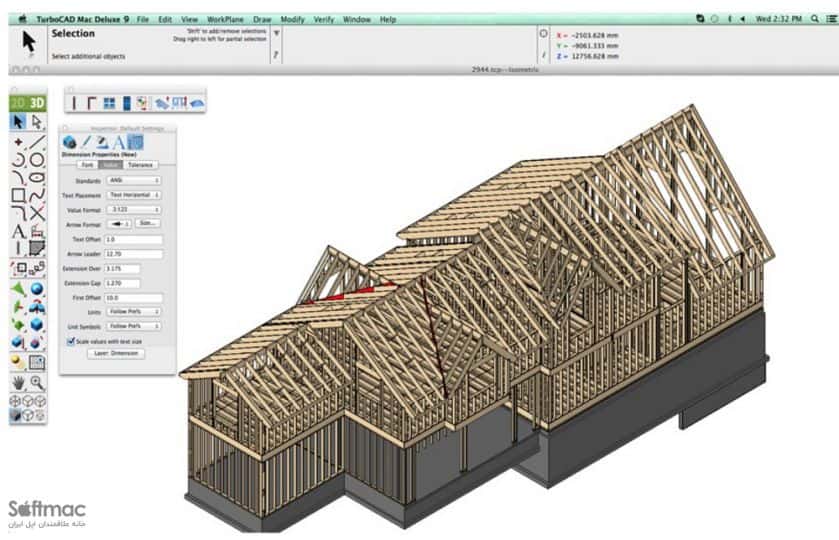Open the pen attributes tab in the Inspector
Viewport: 839px width, 540px height.
86,142
